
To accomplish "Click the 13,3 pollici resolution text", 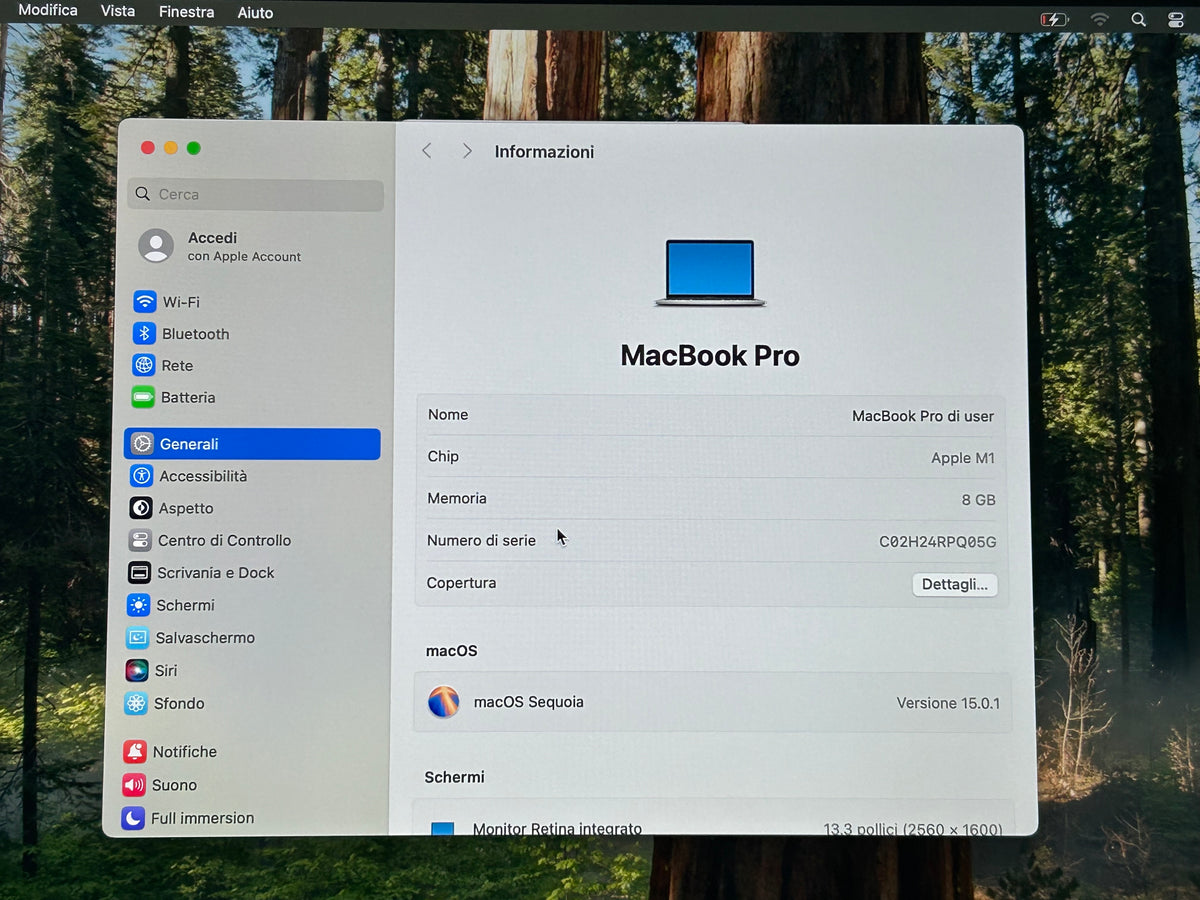I will (913, 829).
